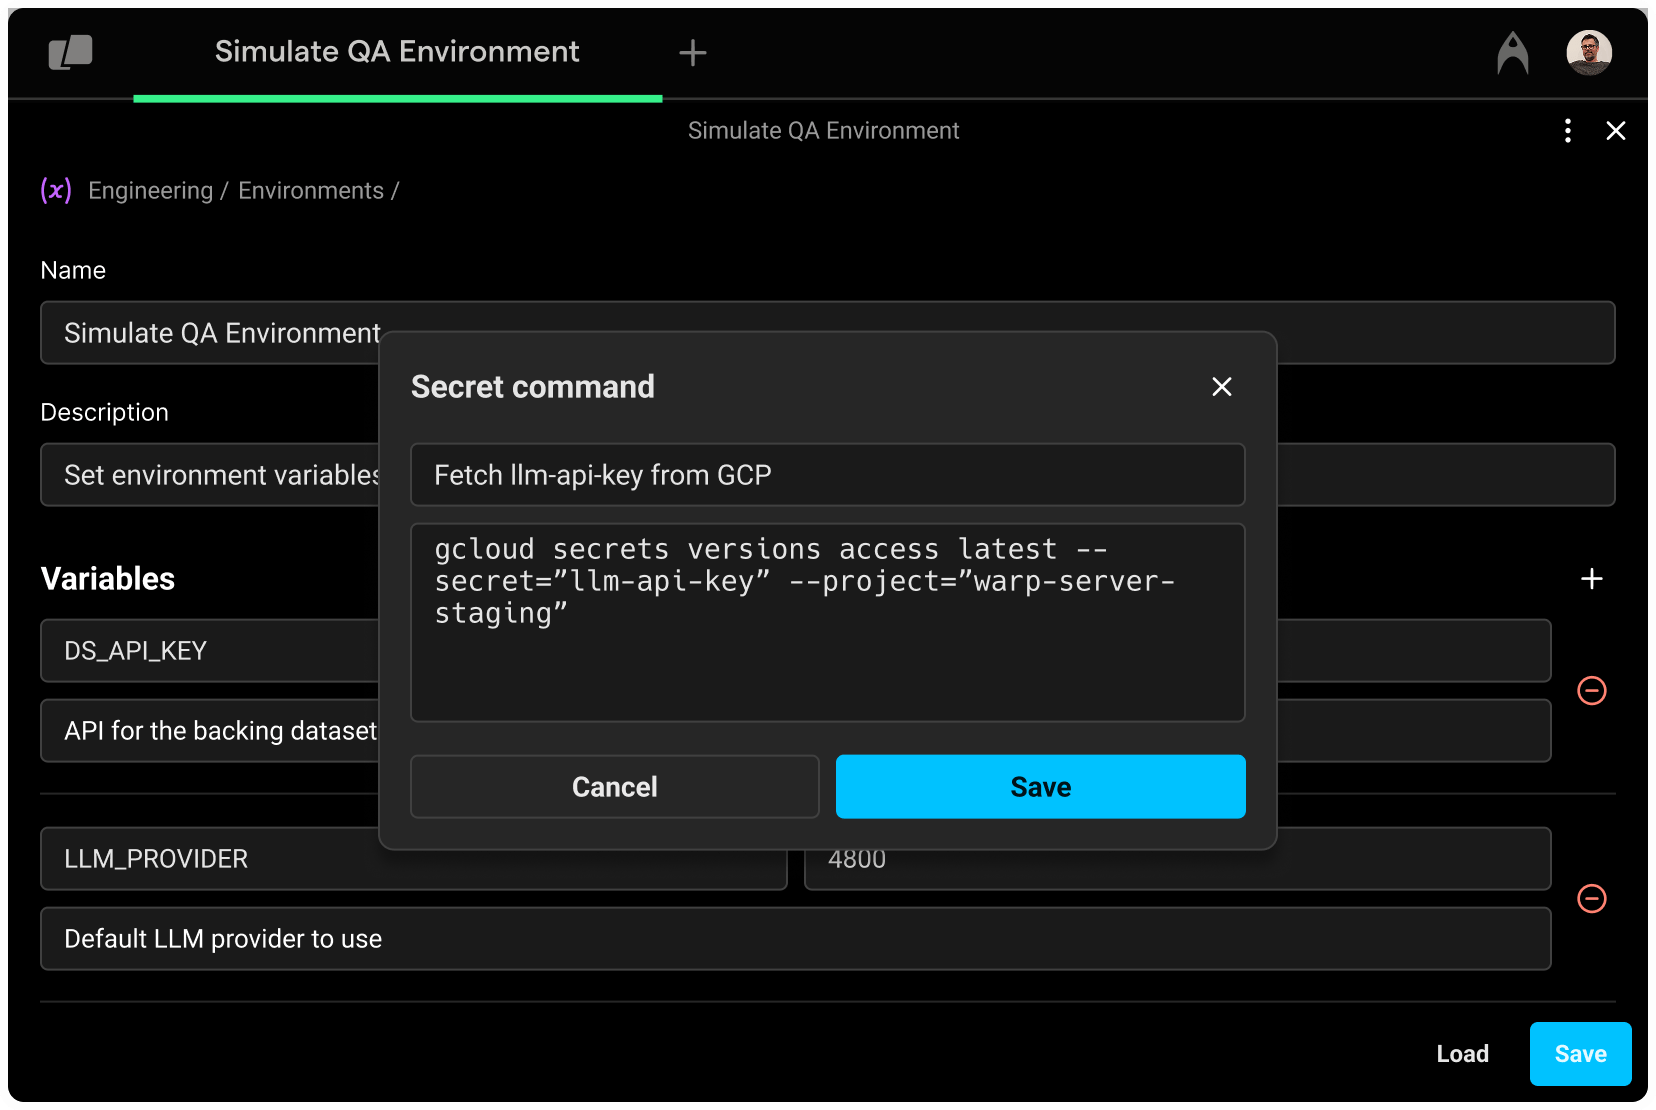Edit the secret name field 'Fetch llm-api-key from GCP'
The width and height of the screenshot is (1656, 1110).
point(827,475)
